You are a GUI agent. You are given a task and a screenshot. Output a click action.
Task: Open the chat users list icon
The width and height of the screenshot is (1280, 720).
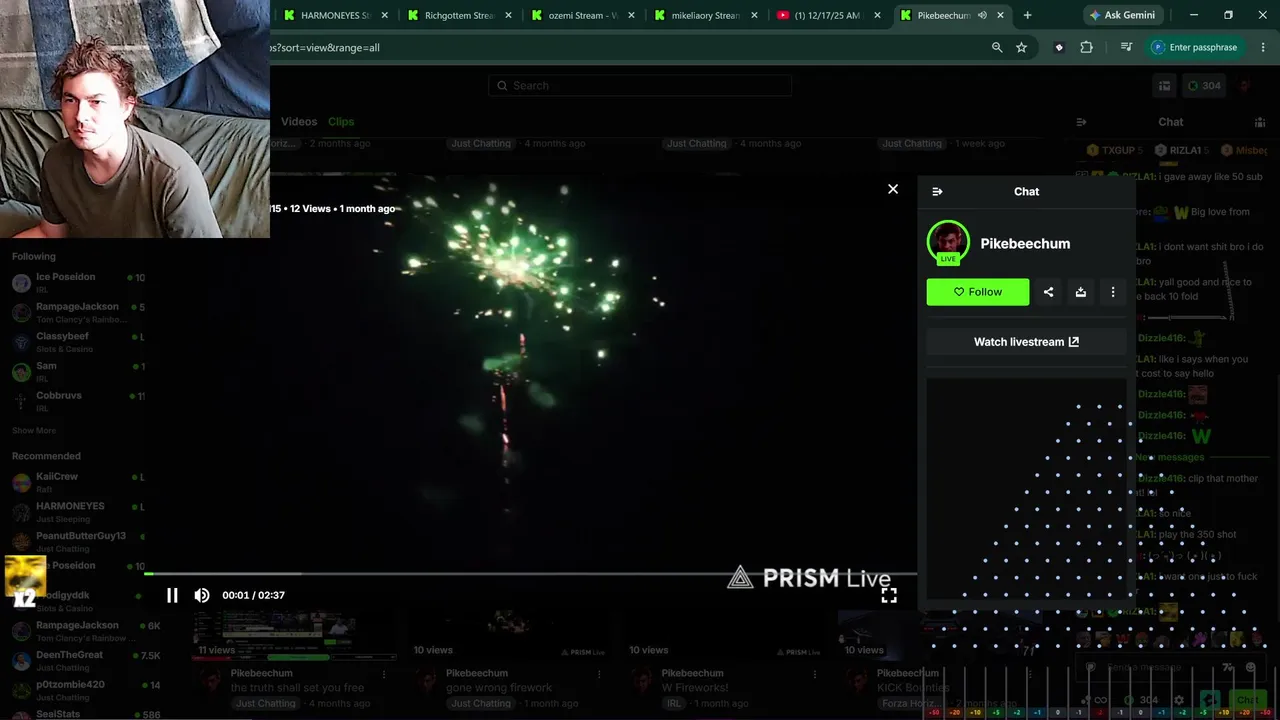(x=1260, y=122)
